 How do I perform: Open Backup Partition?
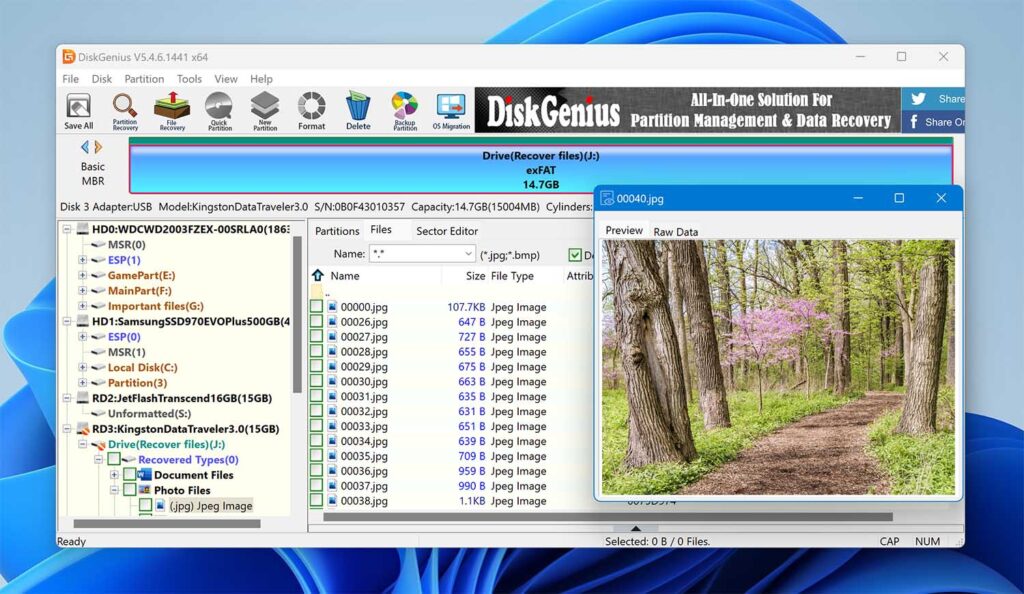coord(404,108)
